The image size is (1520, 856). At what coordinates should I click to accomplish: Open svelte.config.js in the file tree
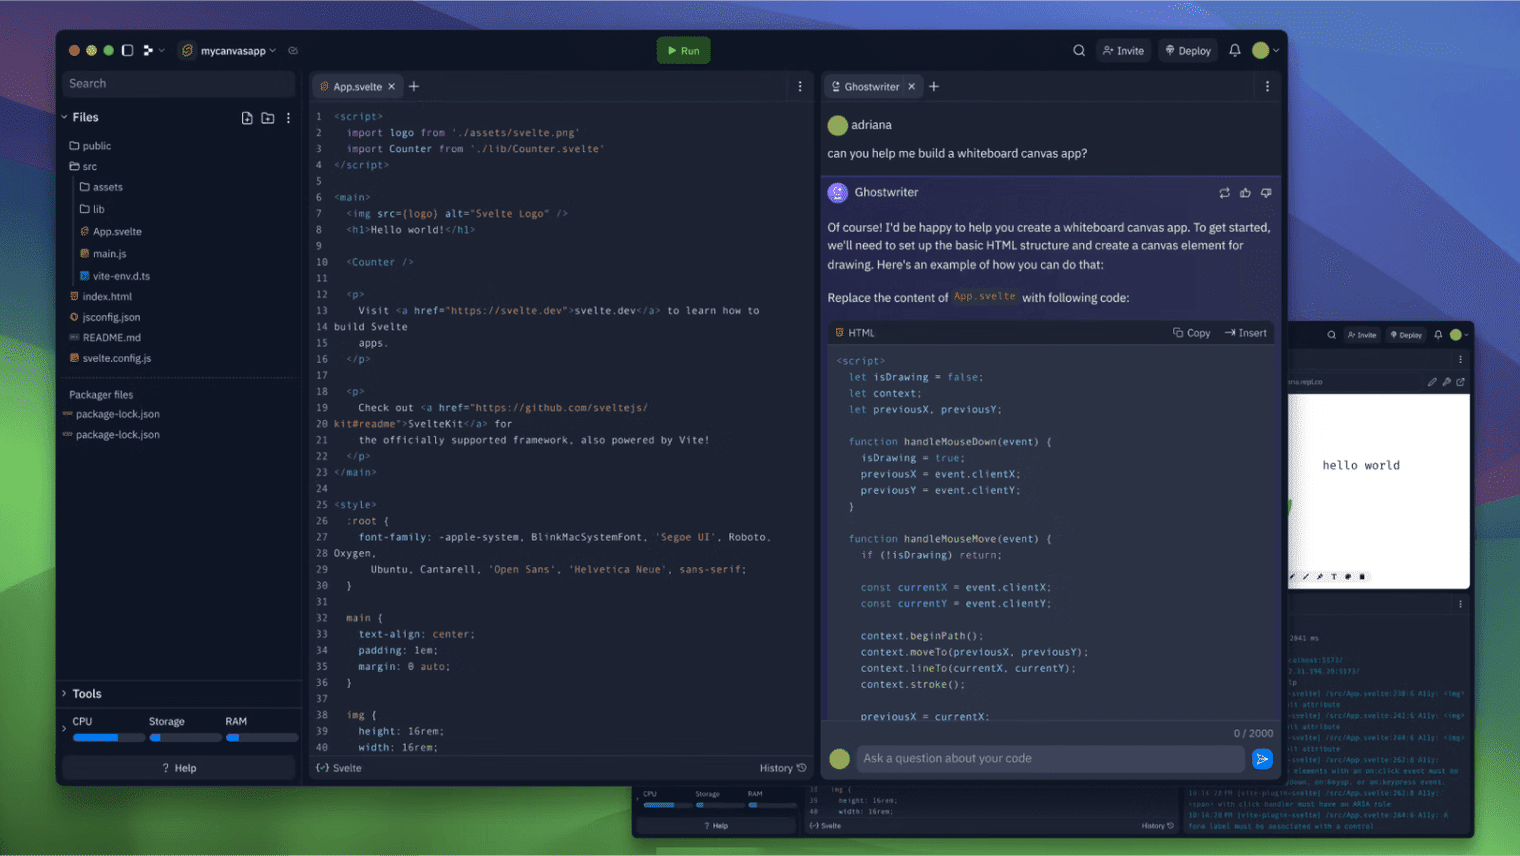110,358
